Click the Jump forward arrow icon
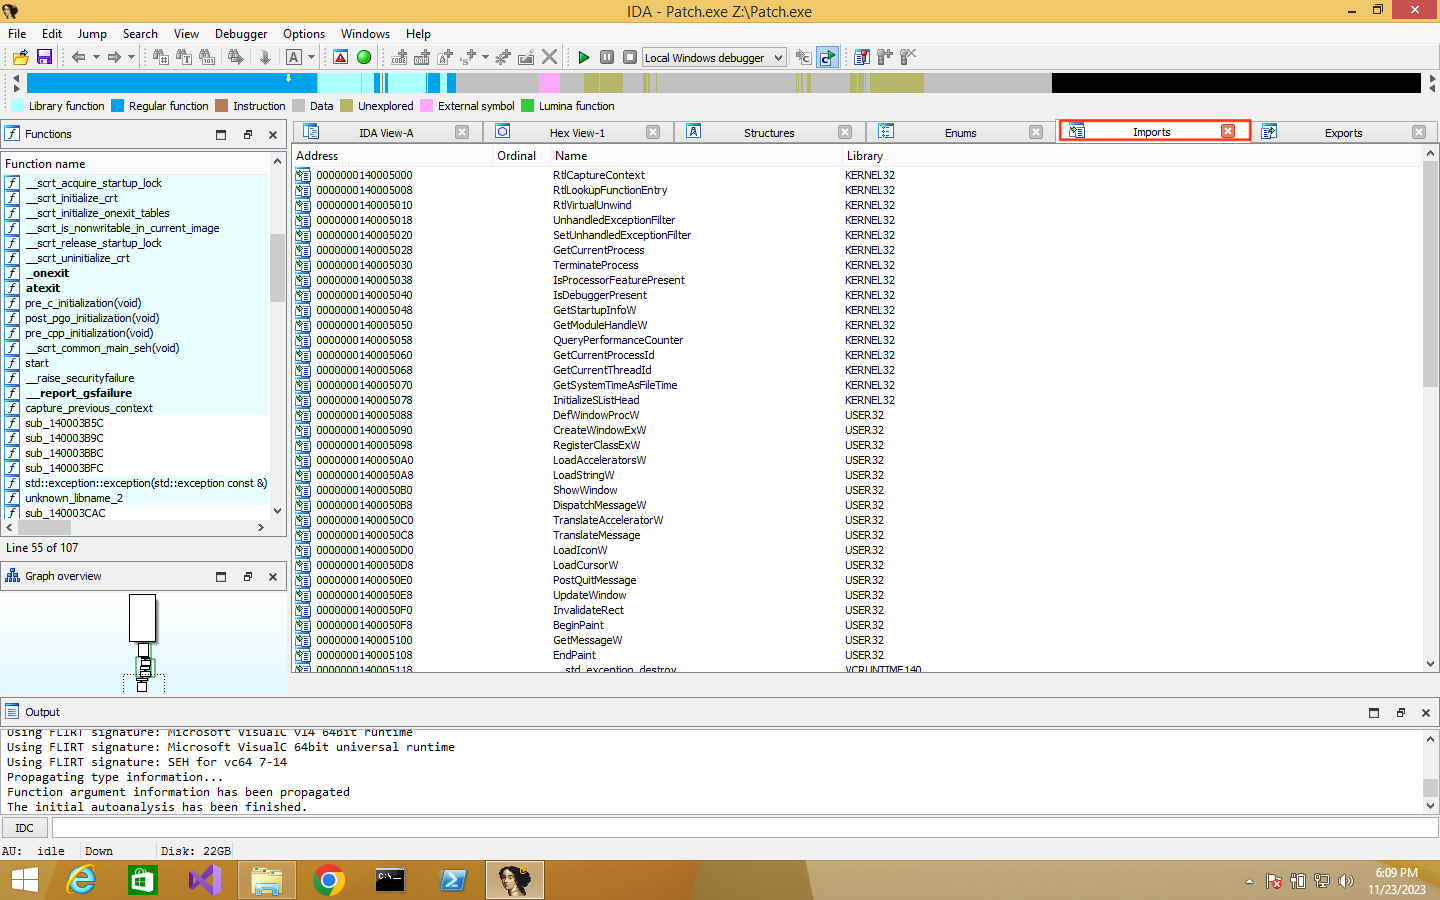1440x900 pixels. pyautogui.click(x=114, y=57)
